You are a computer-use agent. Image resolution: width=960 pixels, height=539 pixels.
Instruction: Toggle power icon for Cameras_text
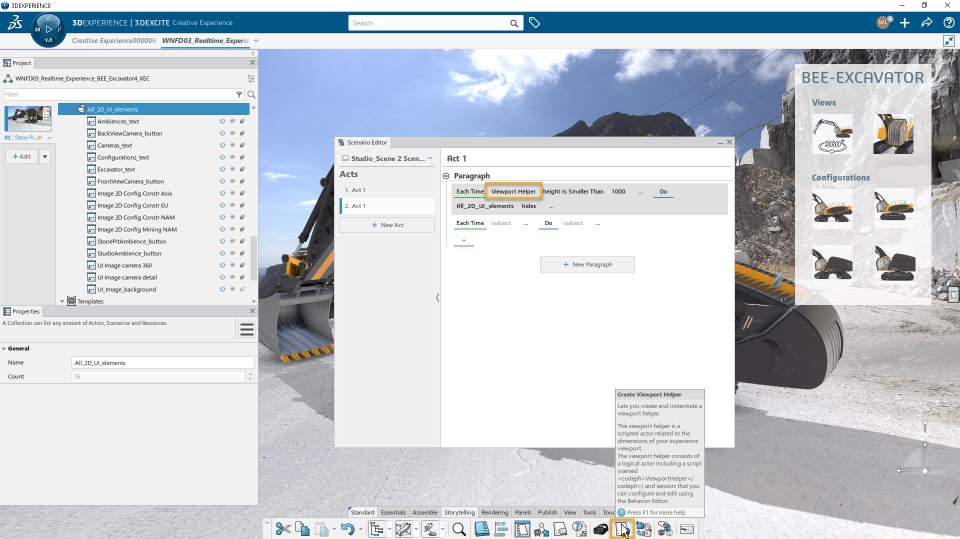pos(222,145)
